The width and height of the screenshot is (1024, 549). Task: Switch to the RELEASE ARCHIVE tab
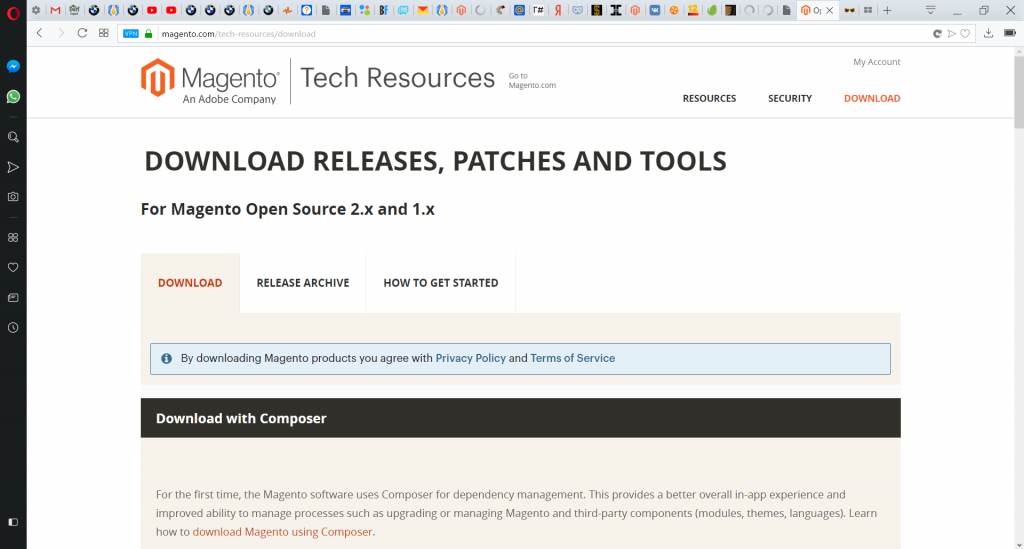click(x=303, y=283)
